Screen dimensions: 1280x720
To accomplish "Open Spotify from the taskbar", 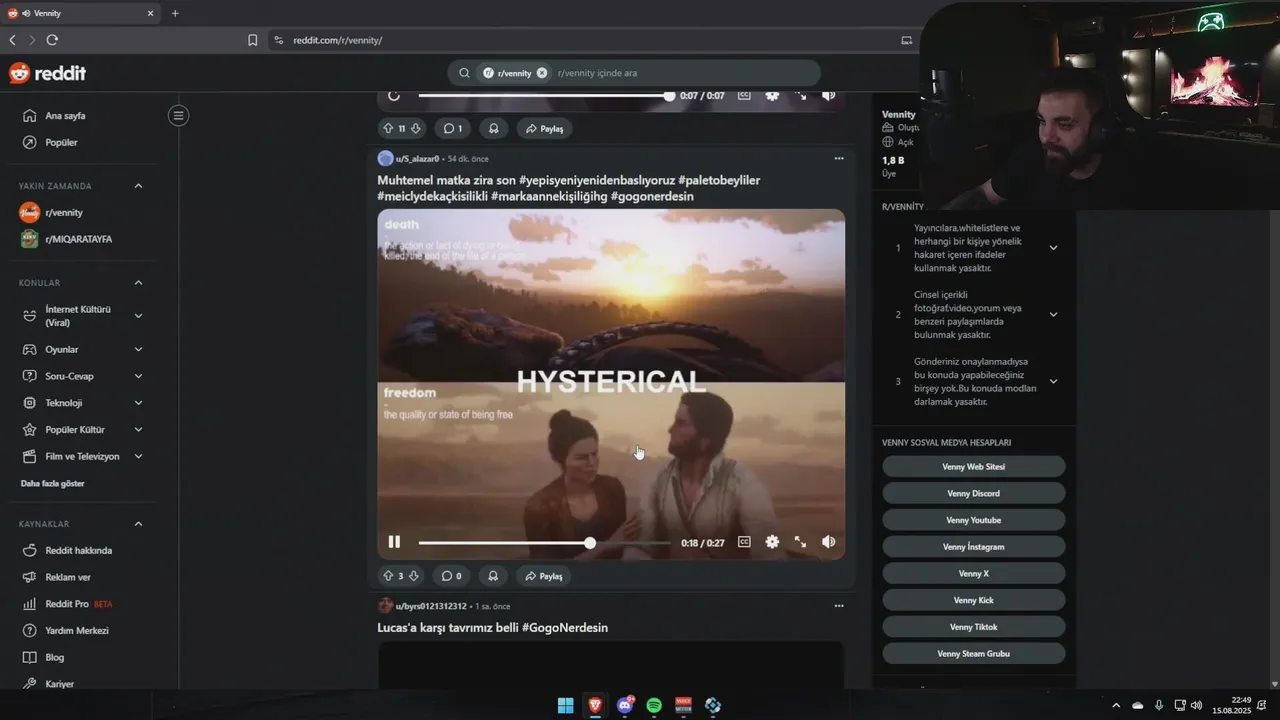I will (654, 705).
